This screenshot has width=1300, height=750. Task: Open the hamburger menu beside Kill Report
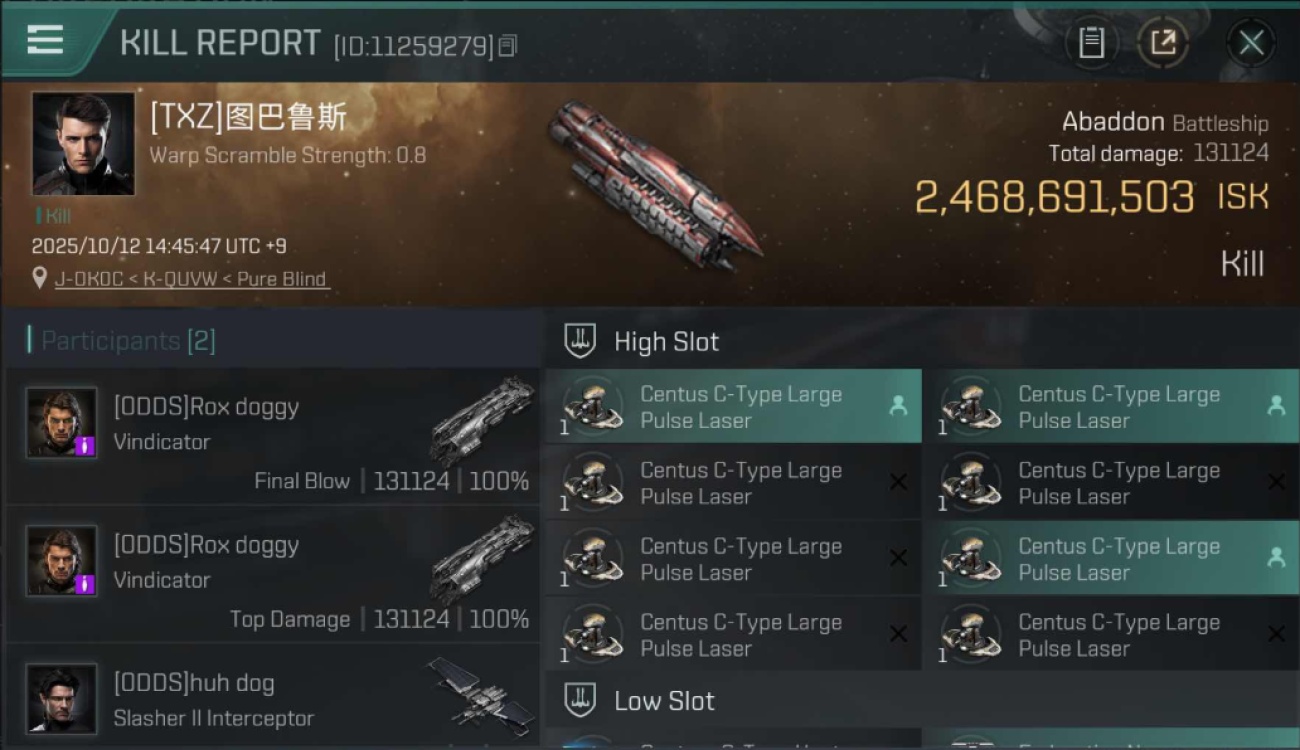click(45, 41)
